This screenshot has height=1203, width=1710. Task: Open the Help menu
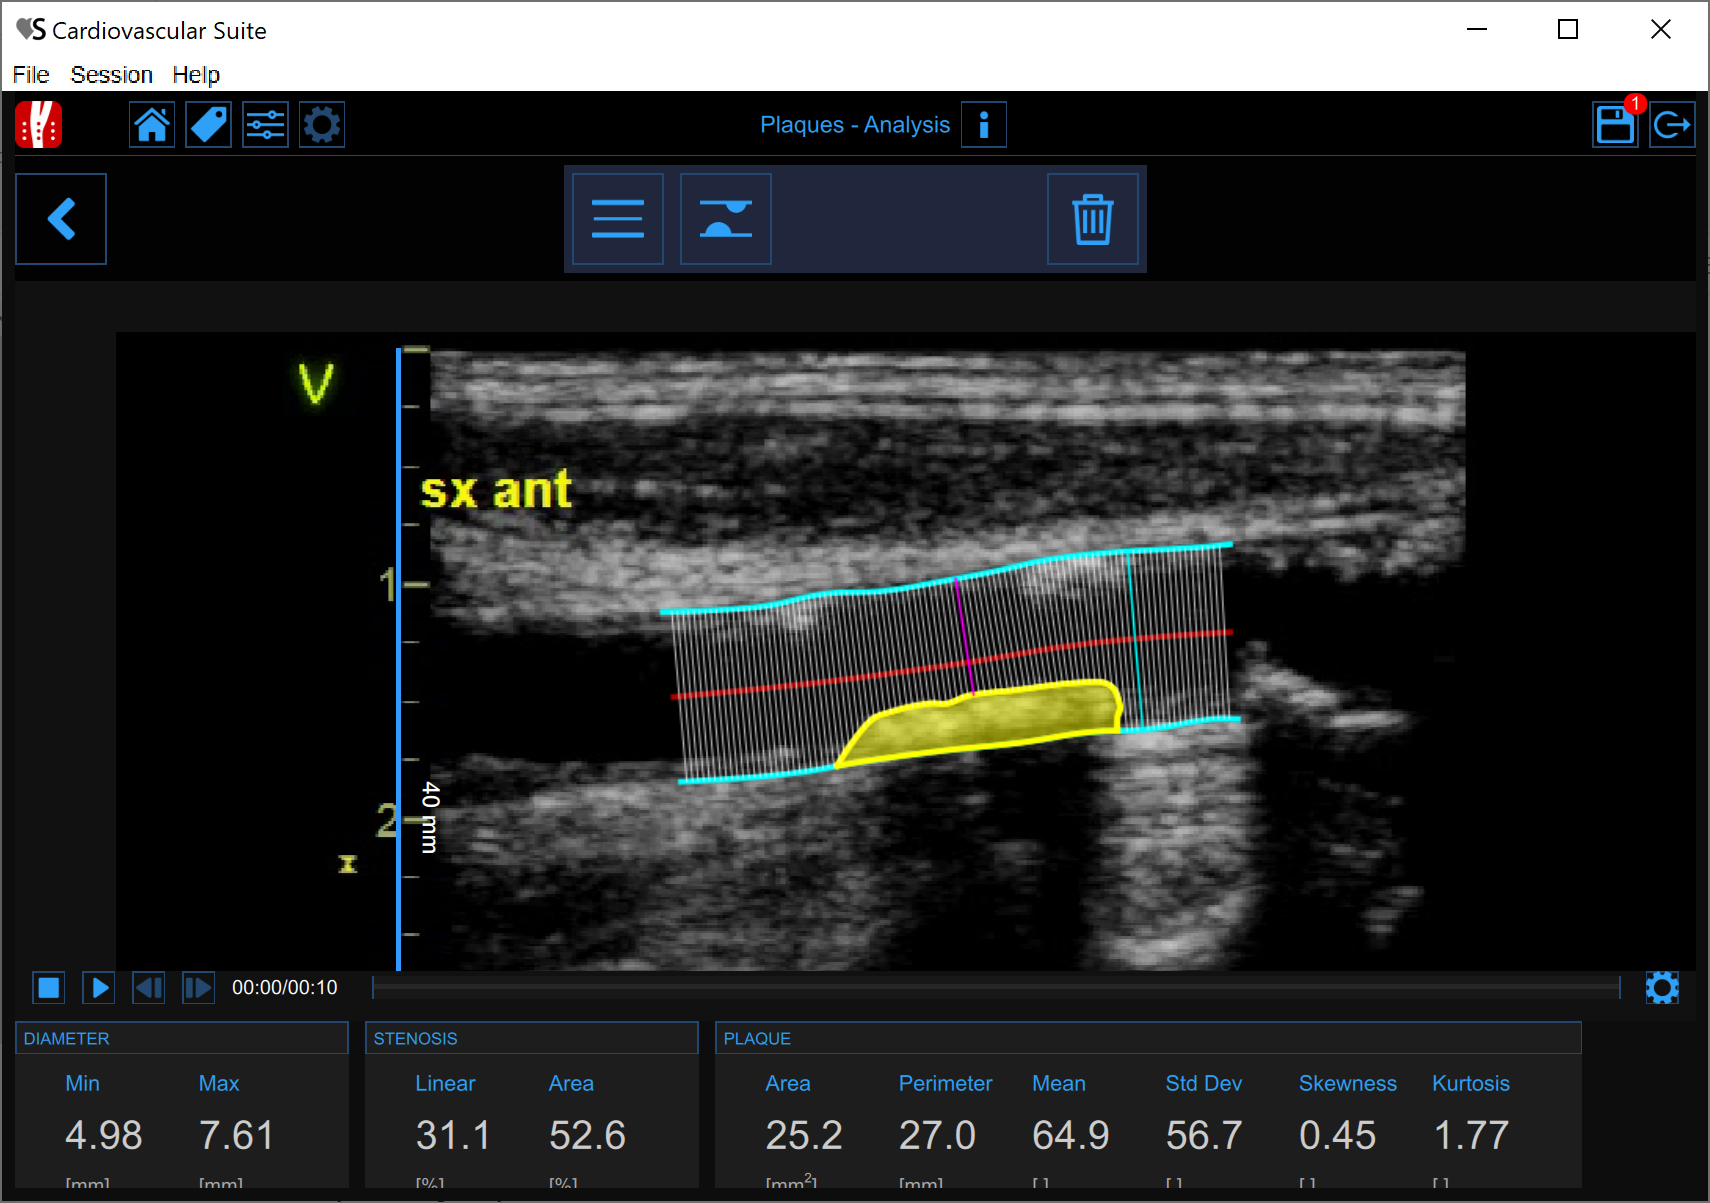click(196, 75)
